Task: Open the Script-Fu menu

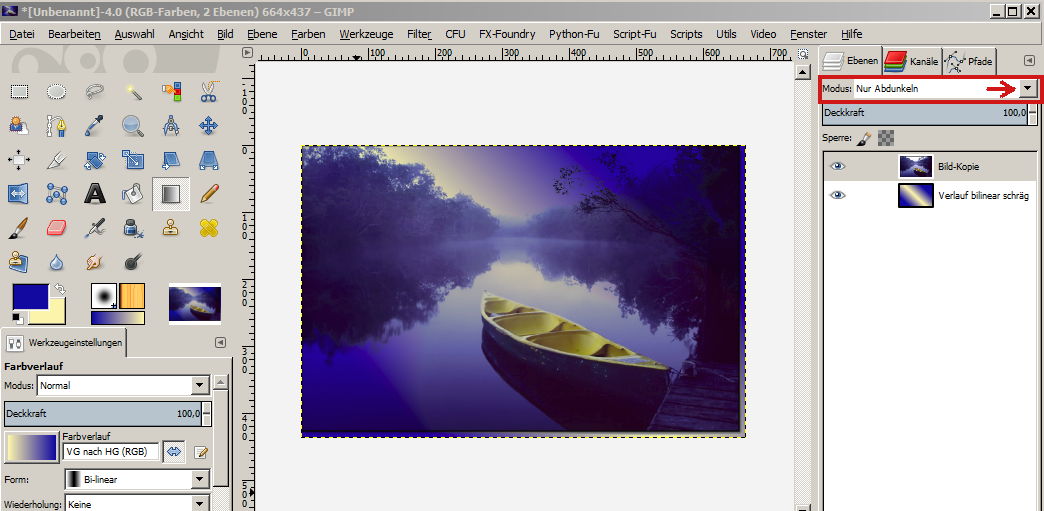Action: pos(635,34)
